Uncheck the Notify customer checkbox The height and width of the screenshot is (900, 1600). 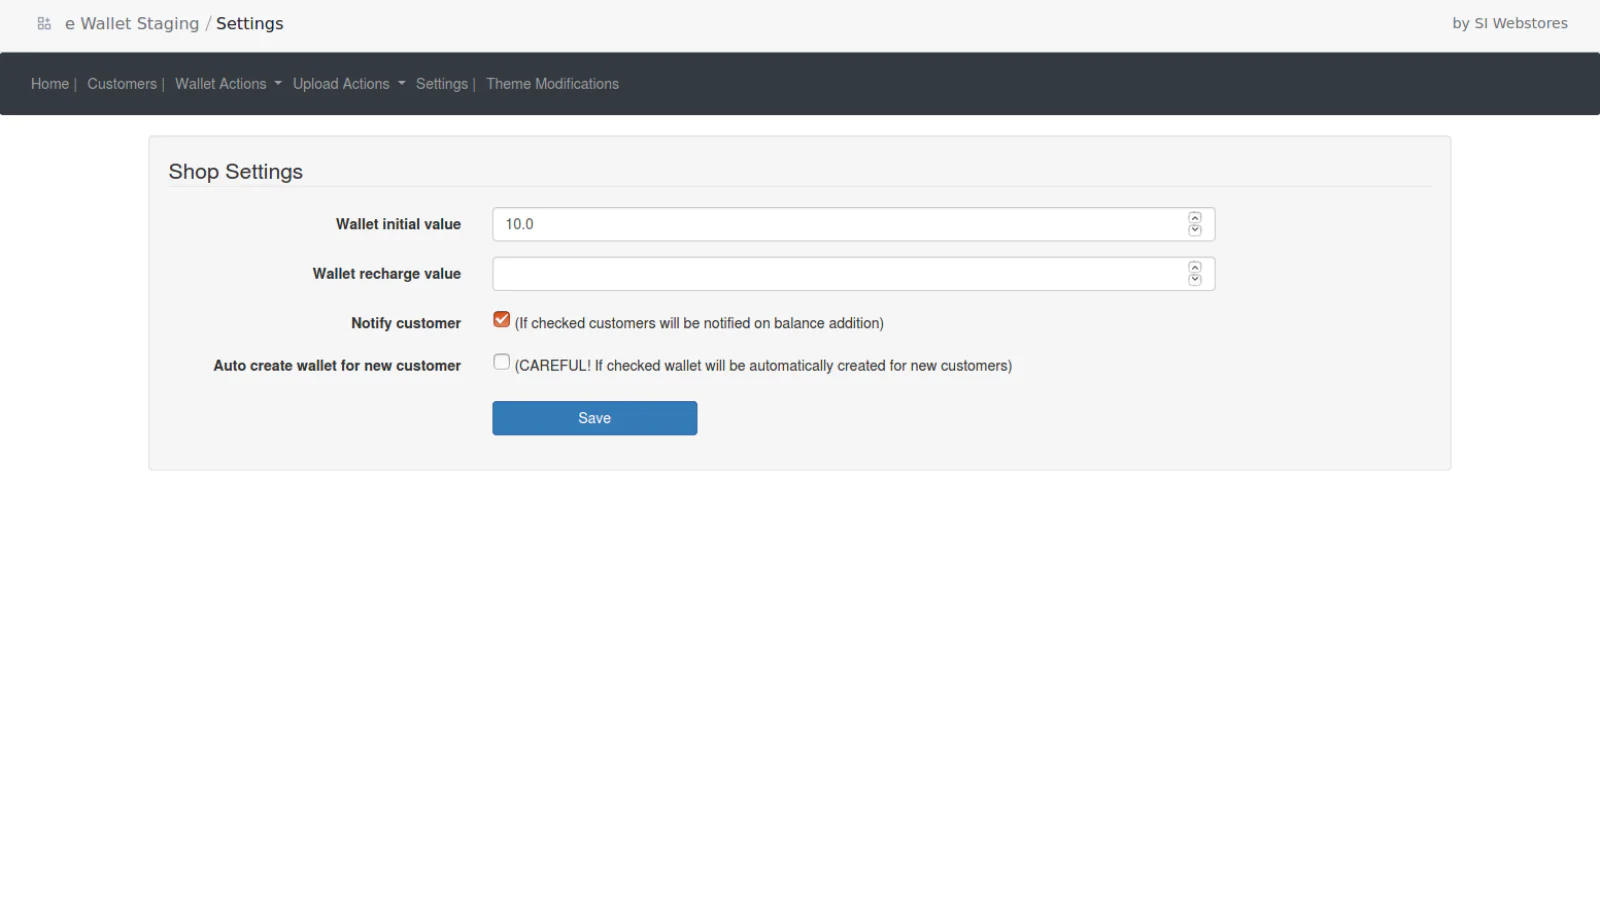[x=501, y=320]
